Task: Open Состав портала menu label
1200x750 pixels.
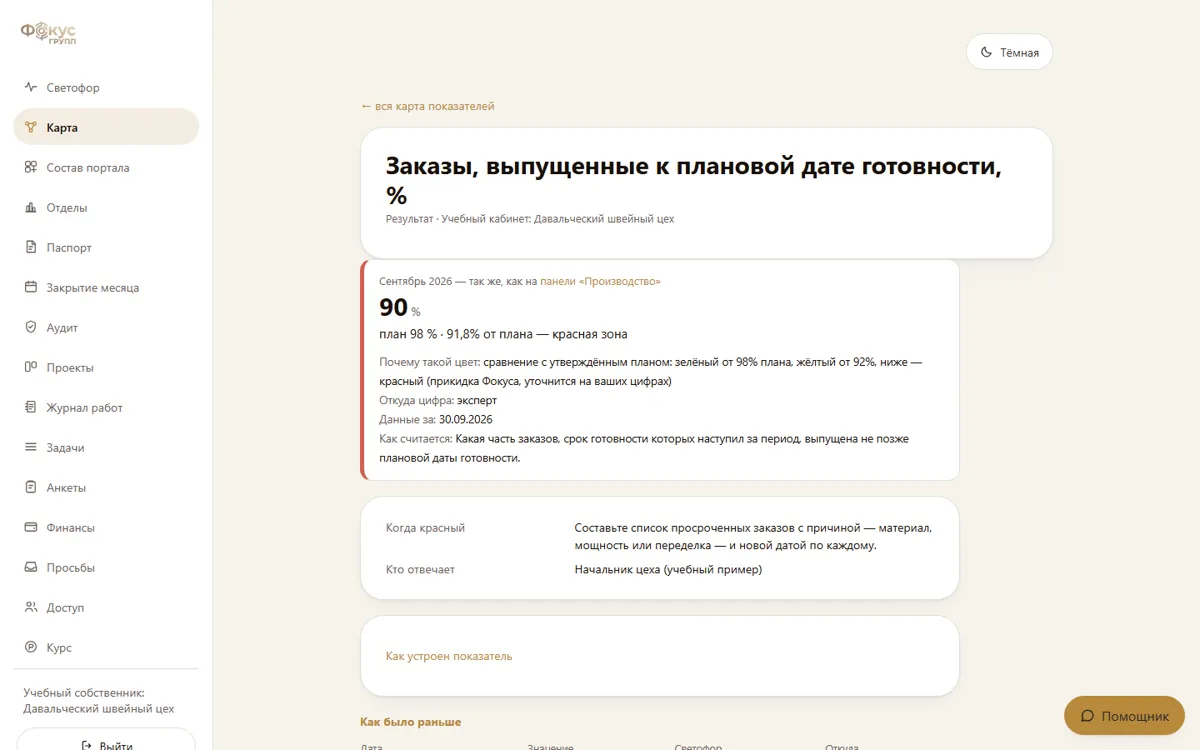Action: (x=88, y=168)
